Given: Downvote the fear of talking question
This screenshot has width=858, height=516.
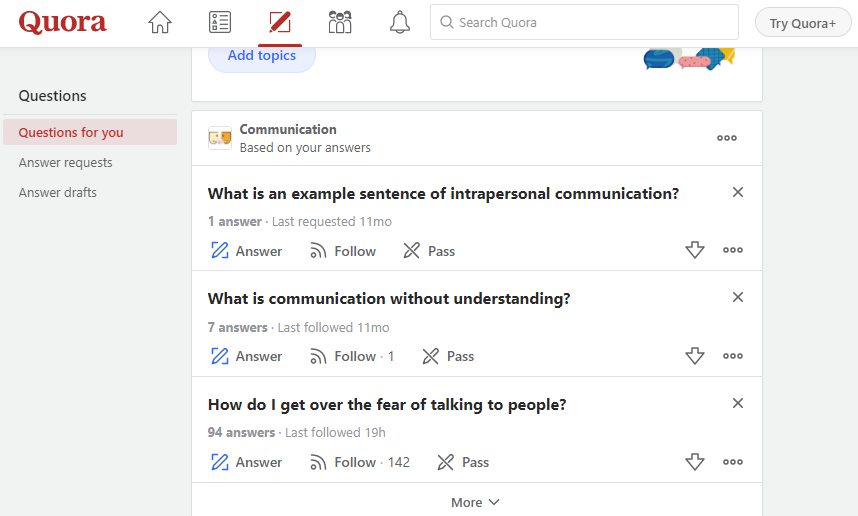Looking at the screenshot, I should (x=695, y=462).
